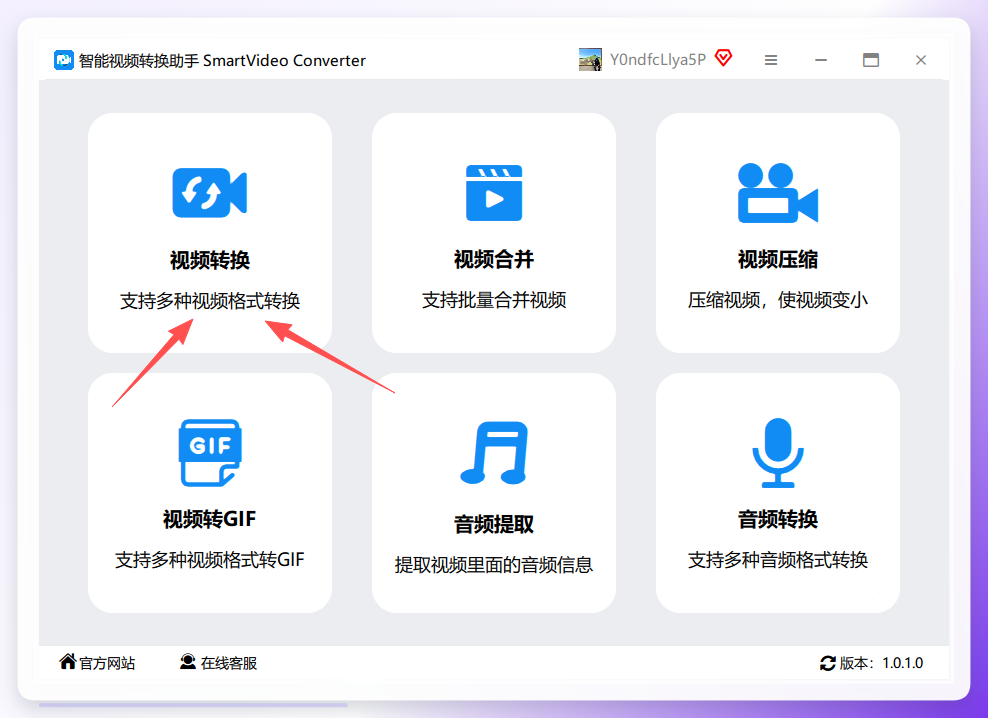Maximize the SmartVideo Converter window
This screenshot has height=718, width=988.
tap(871, 61)
